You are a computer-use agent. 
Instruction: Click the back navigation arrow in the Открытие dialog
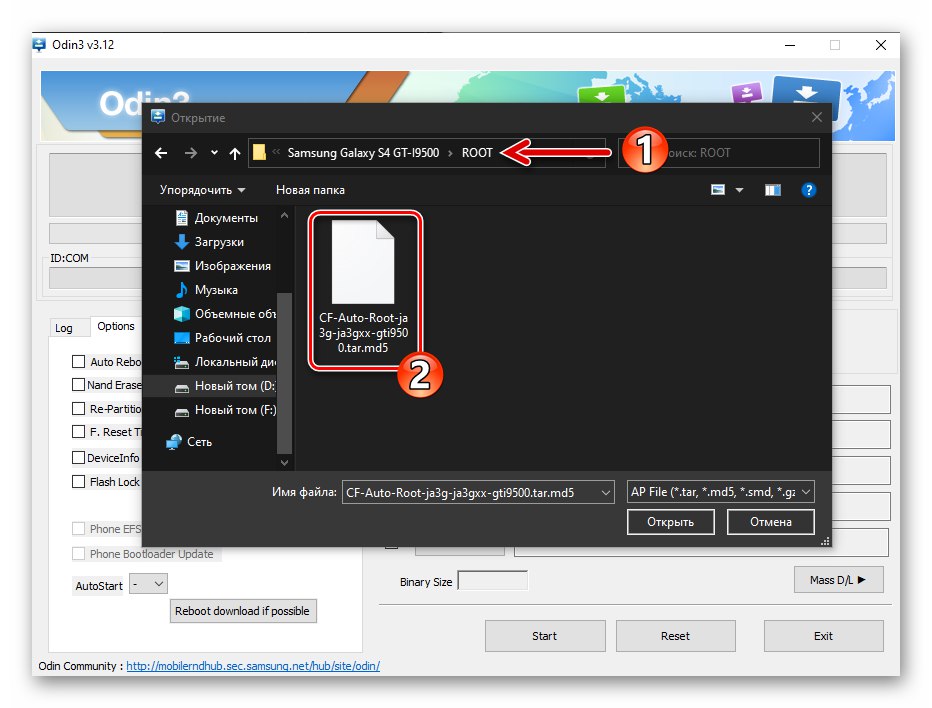161,152
